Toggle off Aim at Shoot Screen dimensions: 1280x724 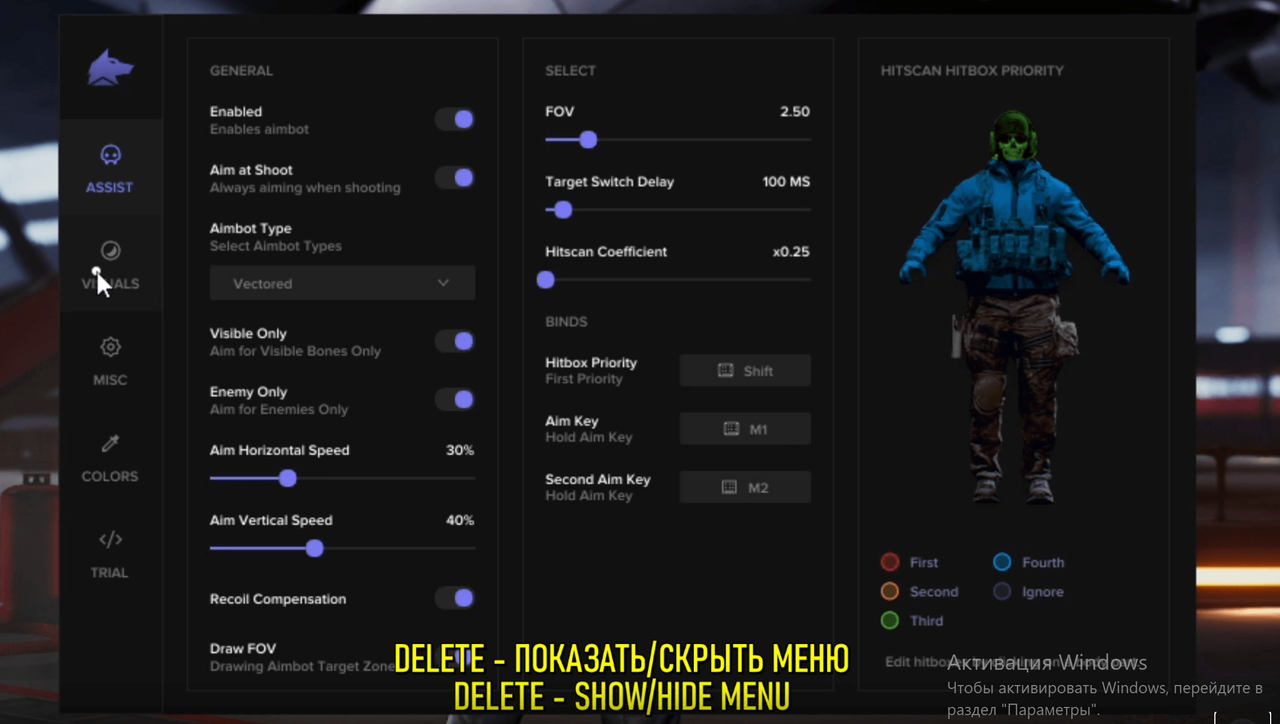[455, 177]
